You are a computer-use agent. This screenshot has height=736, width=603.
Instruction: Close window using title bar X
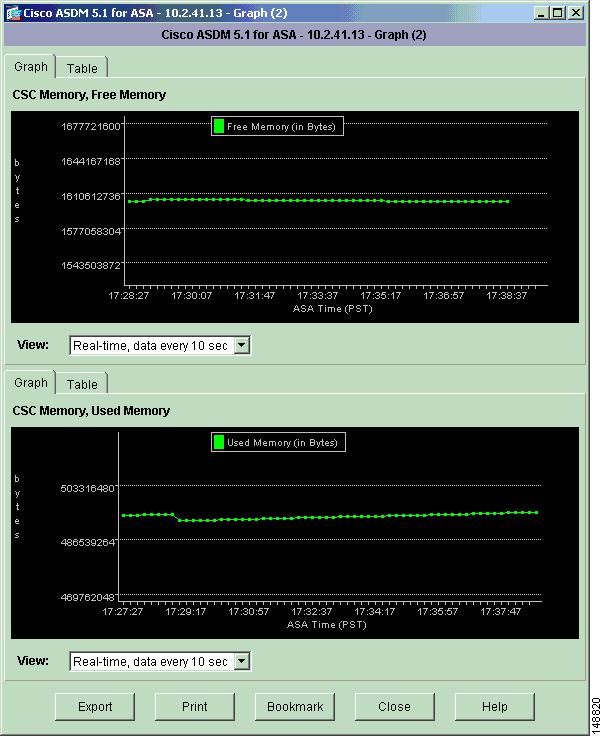pos(575,13)
